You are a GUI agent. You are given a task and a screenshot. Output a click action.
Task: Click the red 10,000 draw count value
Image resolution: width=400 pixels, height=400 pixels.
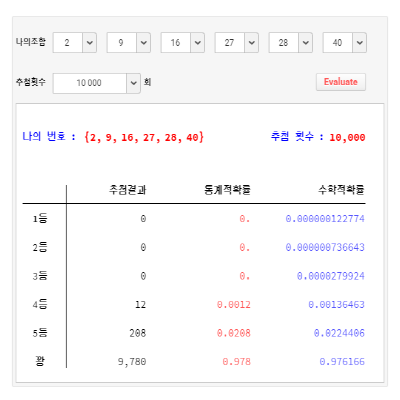pyautogui.click(x=347, y=138)
